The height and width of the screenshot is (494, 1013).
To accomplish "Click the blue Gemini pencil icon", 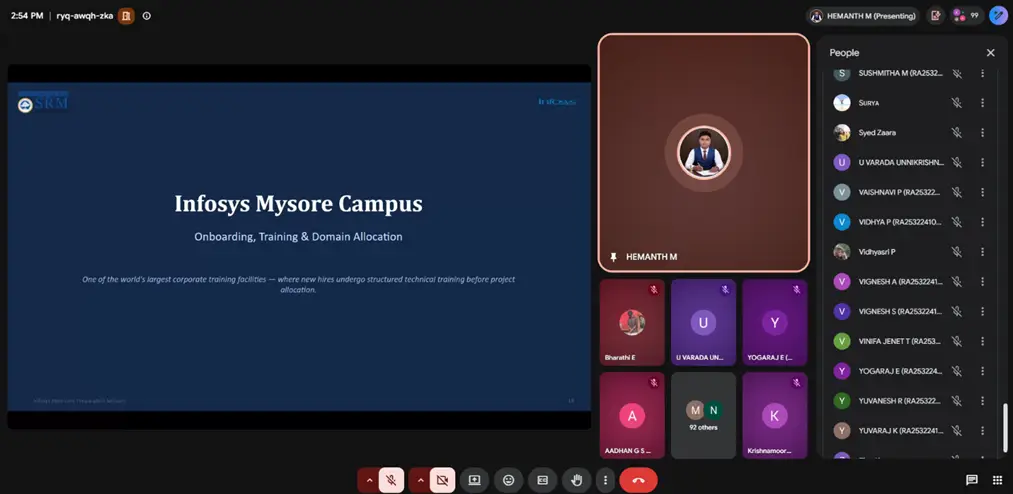I will pos(998,15).
